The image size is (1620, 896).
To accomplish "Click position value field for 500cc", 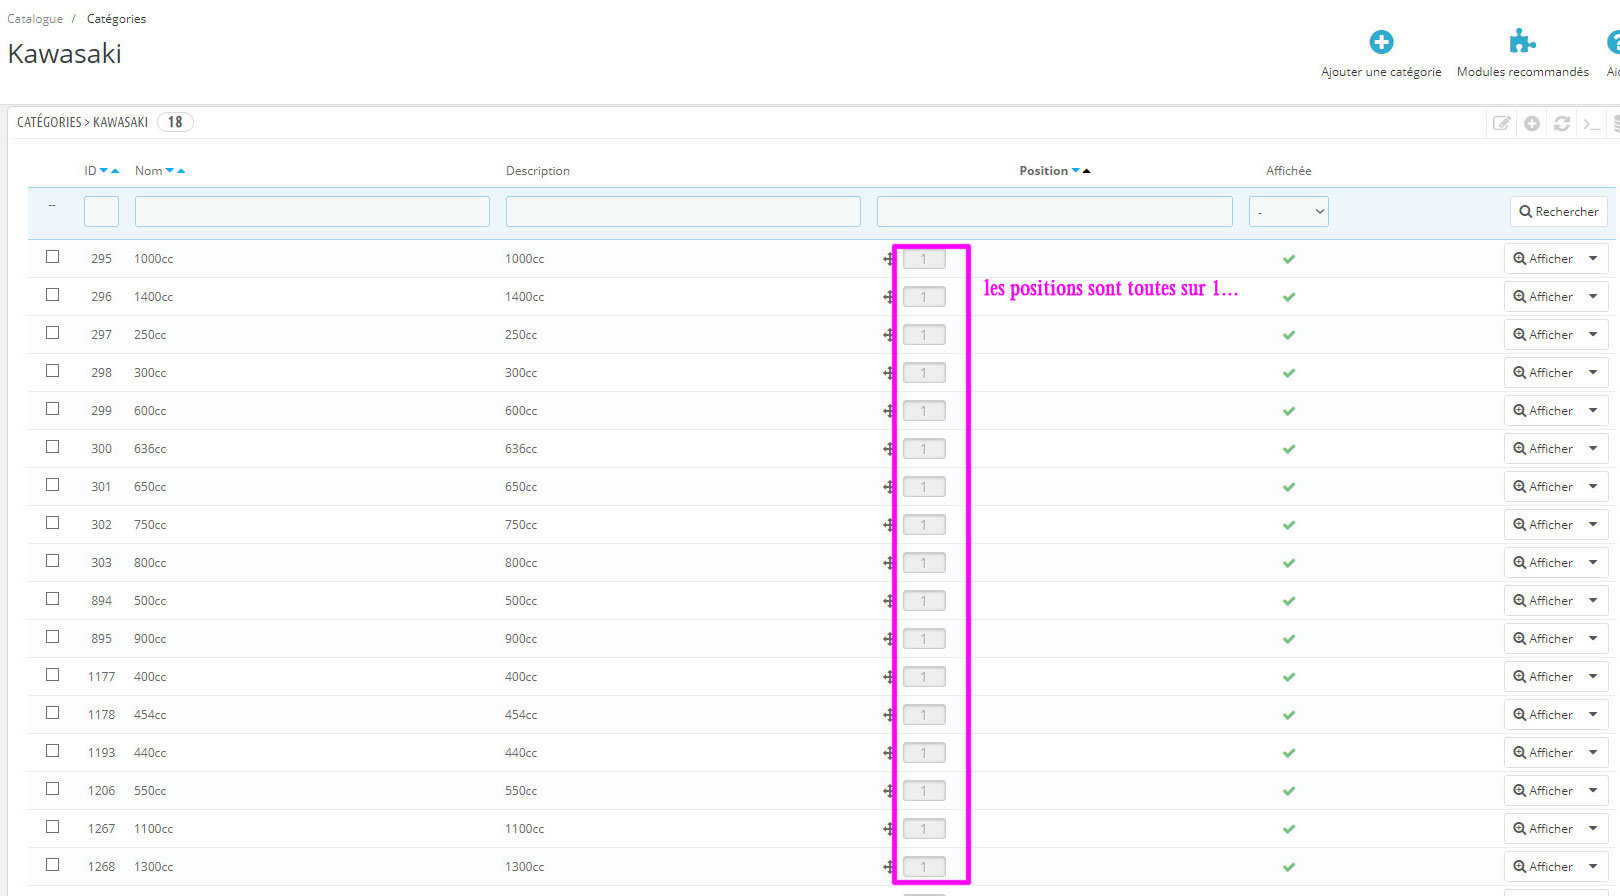I will pos(924,601).
